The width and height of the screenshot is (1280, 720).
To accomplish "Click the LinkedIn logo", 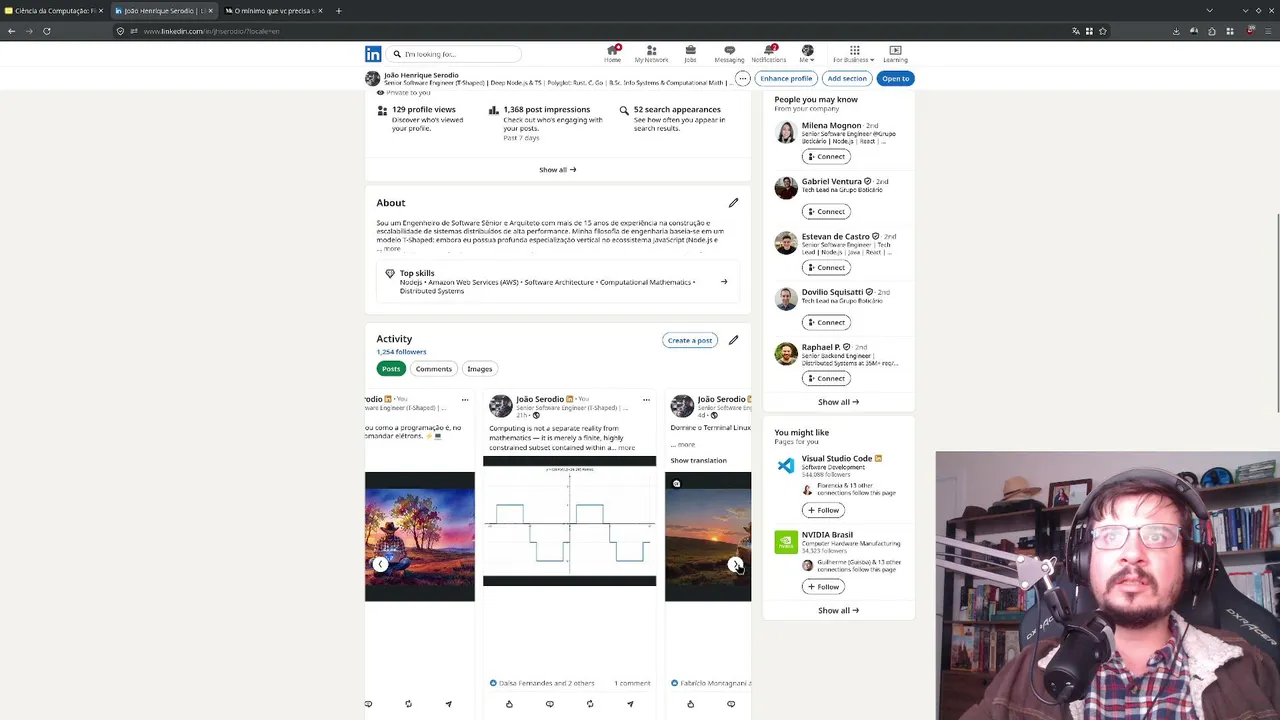I will pos(373,54).
